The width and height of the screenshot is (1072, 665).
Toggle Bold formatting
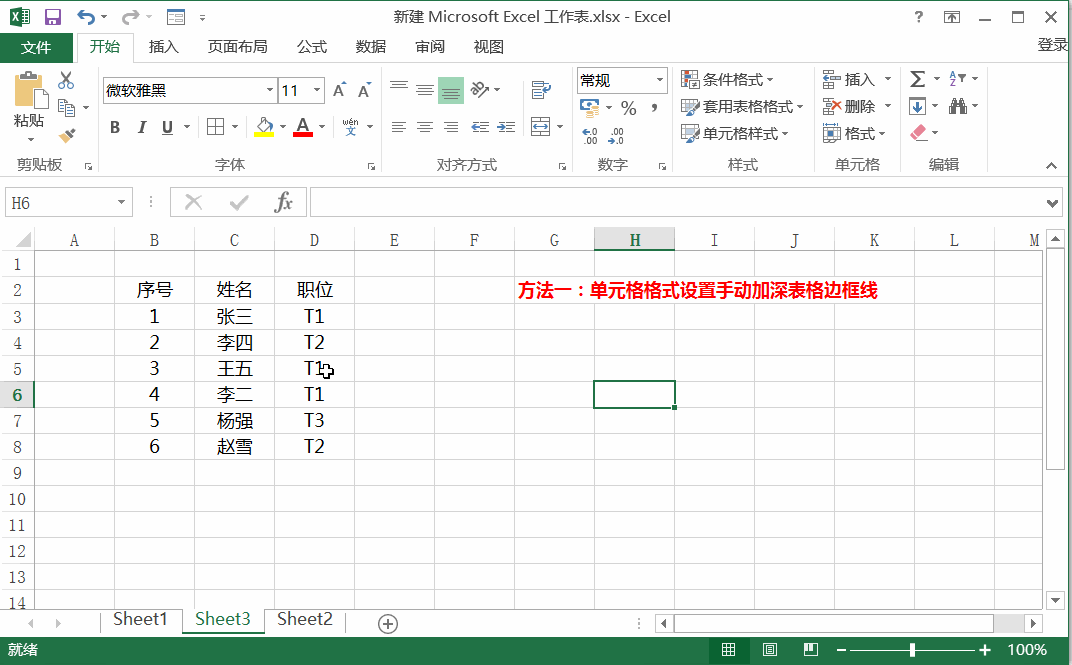(x=115, y=127)
